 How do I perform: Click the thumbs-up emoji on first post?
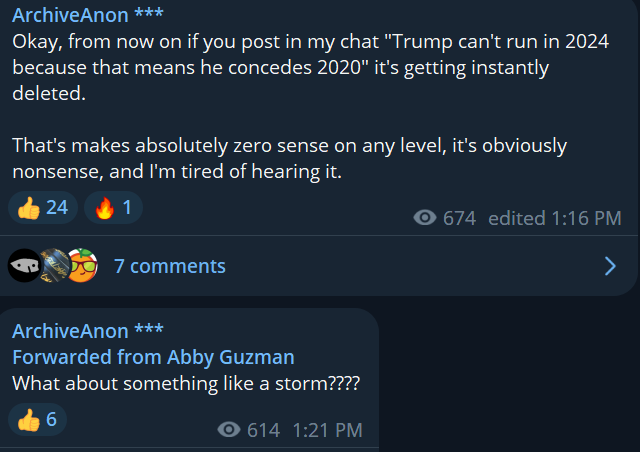[29, 208]
